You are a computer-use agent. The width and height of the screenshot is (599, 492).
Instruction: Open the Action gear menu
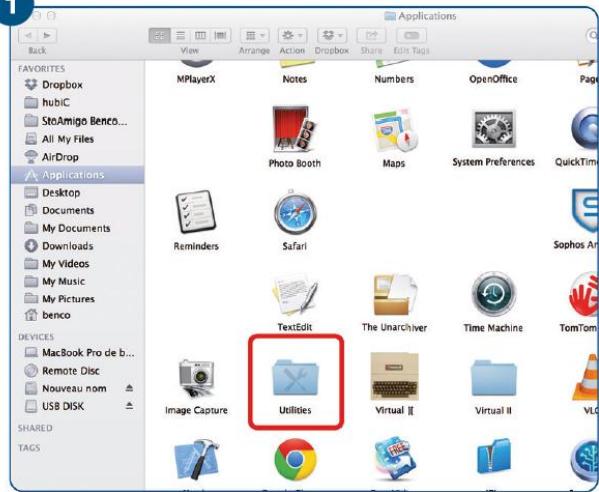coord(292,36)
